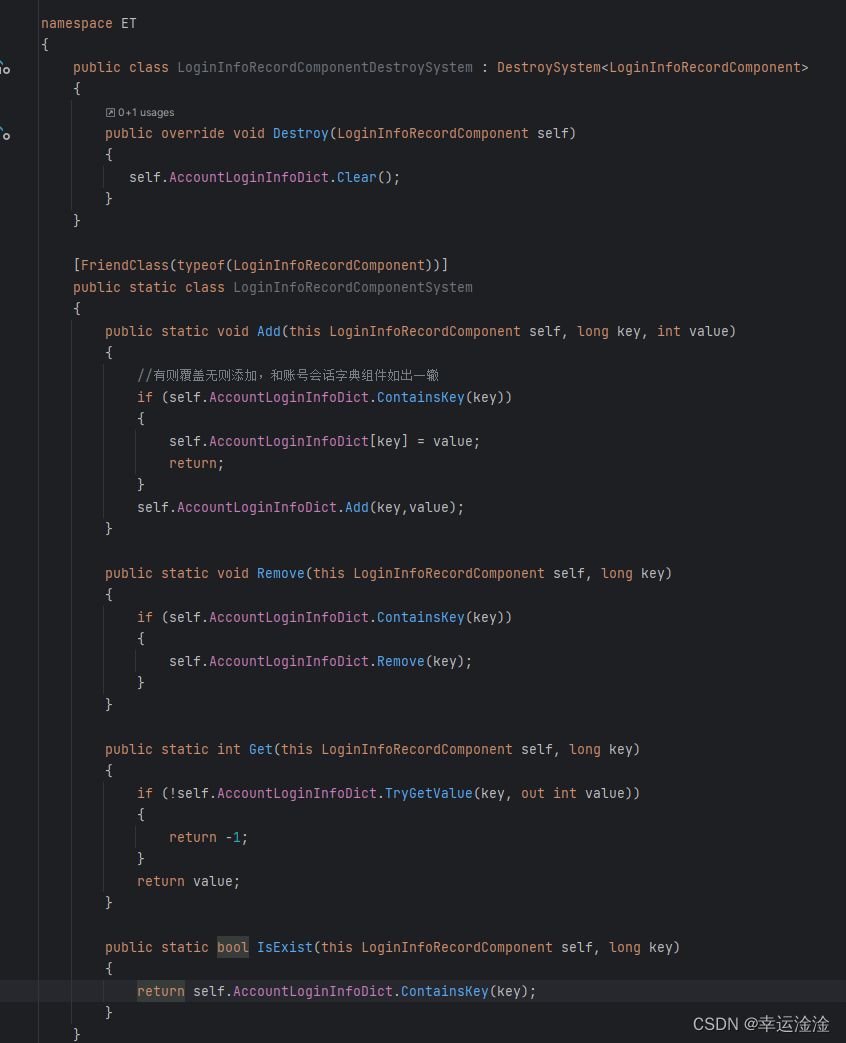The width and height of the screenshot is (846, 1043).
Task: Click the "return value;" statement
Action: pos(188,881)
